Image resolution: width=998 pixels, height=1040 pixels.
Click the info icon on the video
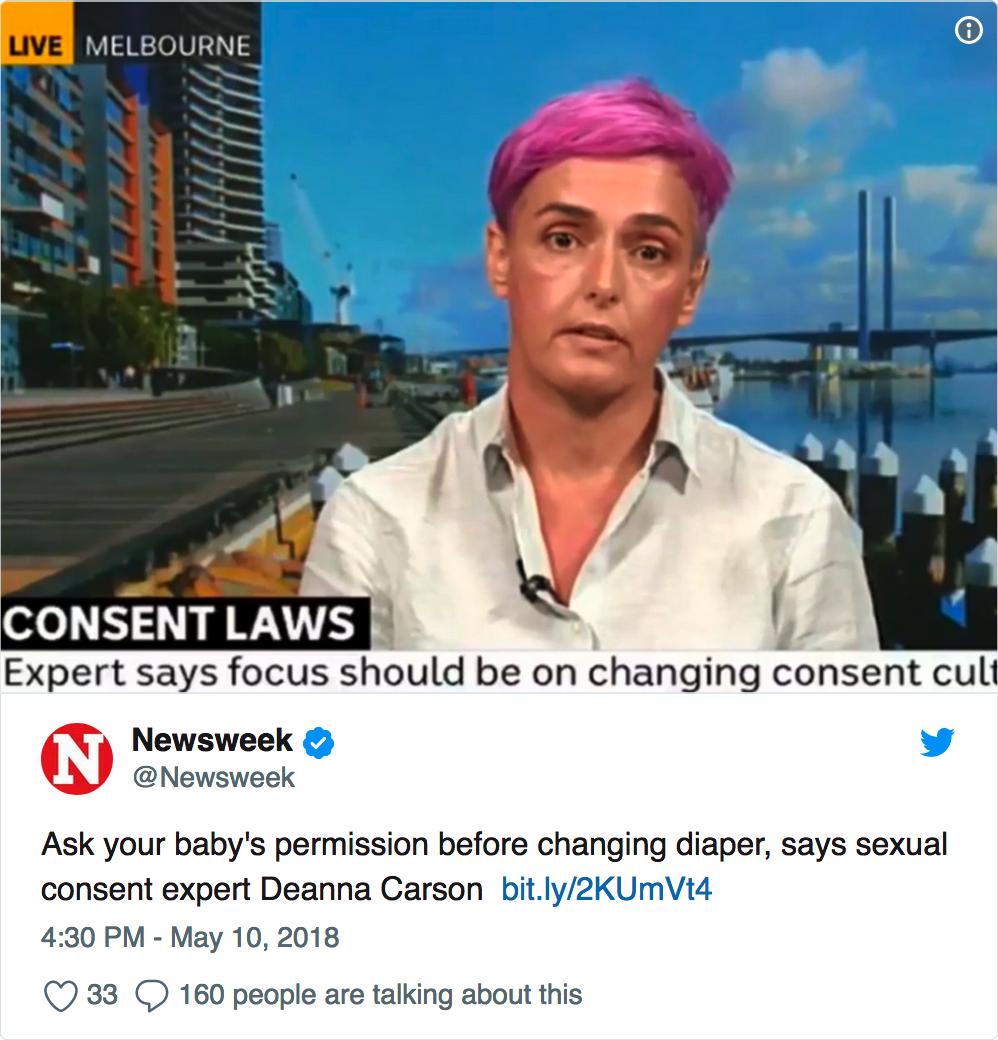coord(968,31)
